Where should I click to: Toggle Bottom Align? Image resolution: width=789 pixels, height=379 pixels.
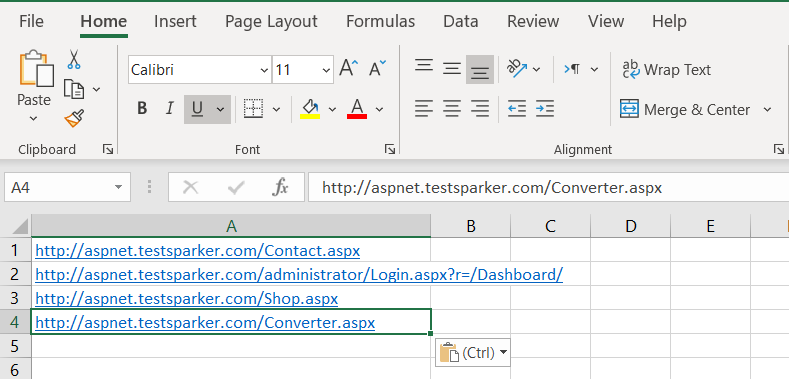[x=480, y=69]
